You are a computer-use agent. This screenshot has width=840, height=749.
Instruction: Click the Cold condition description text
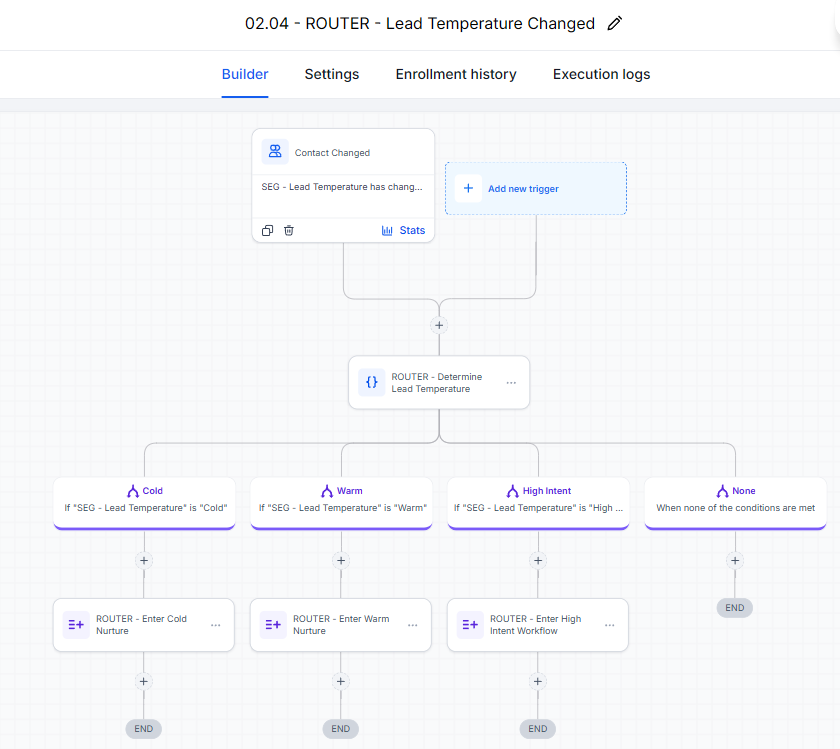click(146, 508)
